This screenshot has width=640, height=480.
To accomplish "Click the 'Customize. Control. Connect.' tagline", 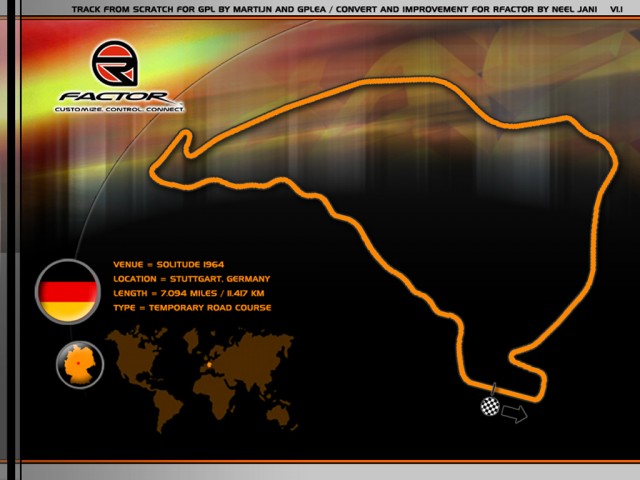I will [119, 109].
